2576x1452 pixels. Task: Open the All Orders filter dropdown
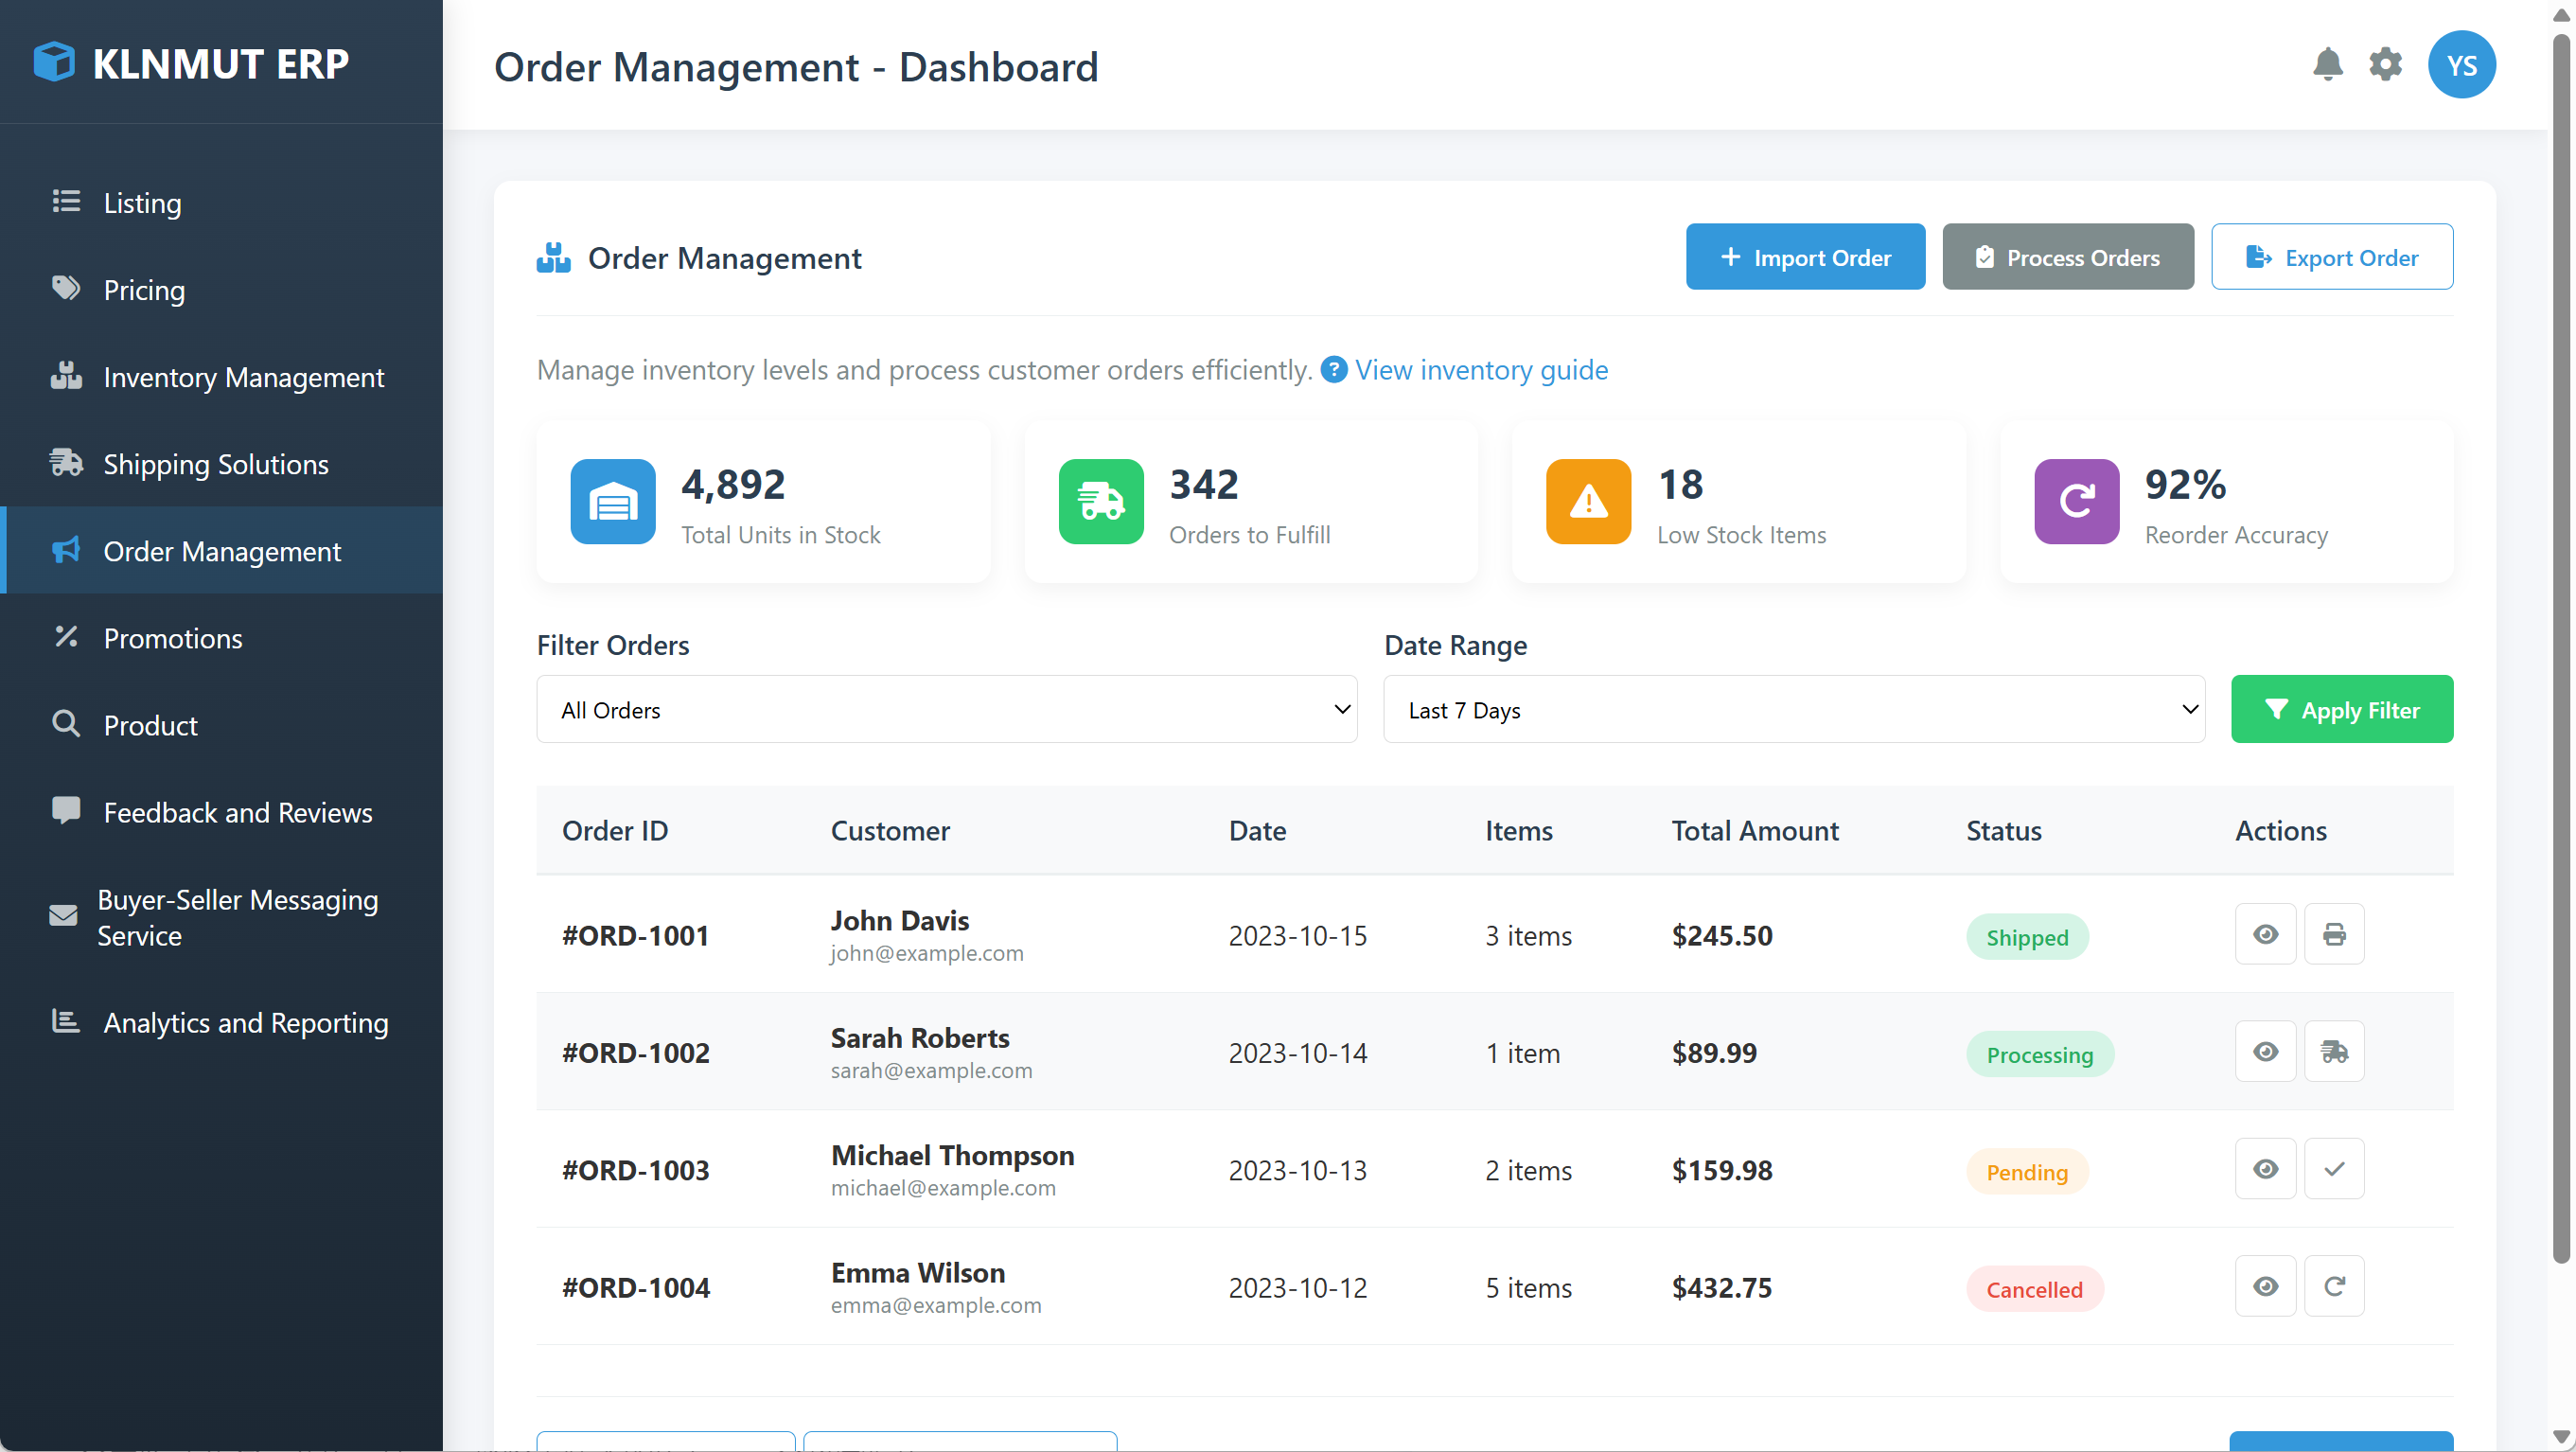tap(946, 709)
